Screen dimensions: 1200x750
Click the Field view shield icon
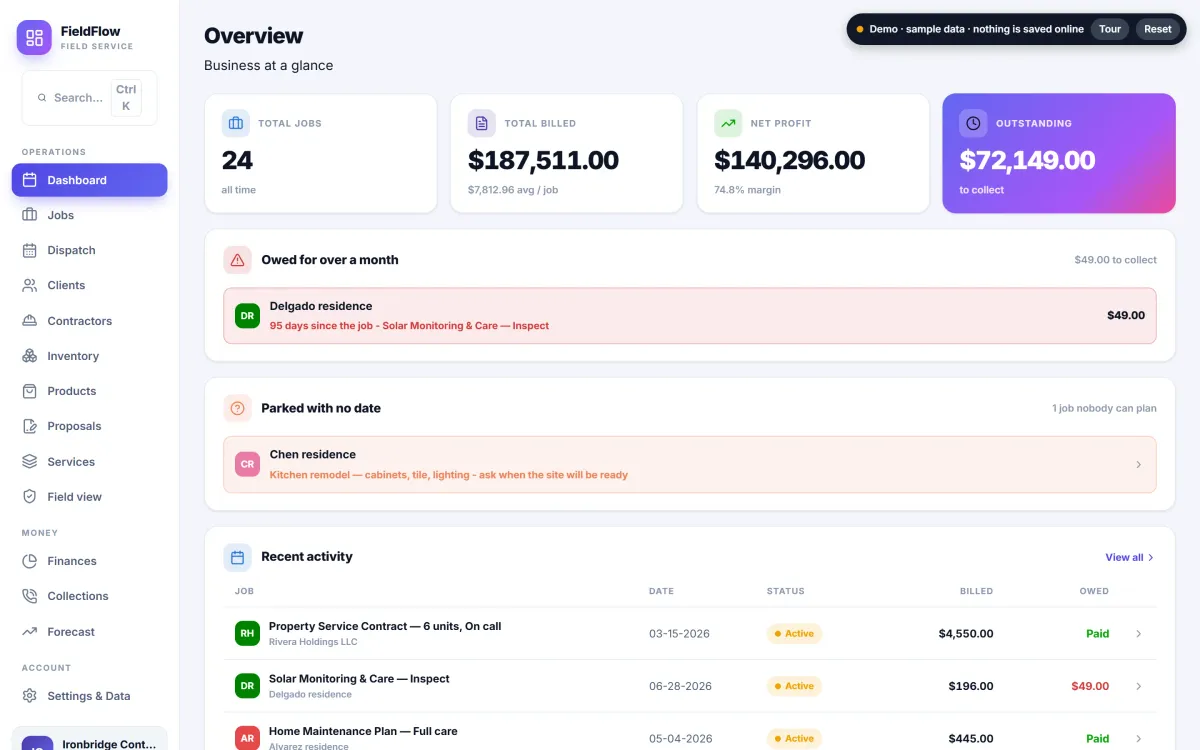click(x=30, y=497)
